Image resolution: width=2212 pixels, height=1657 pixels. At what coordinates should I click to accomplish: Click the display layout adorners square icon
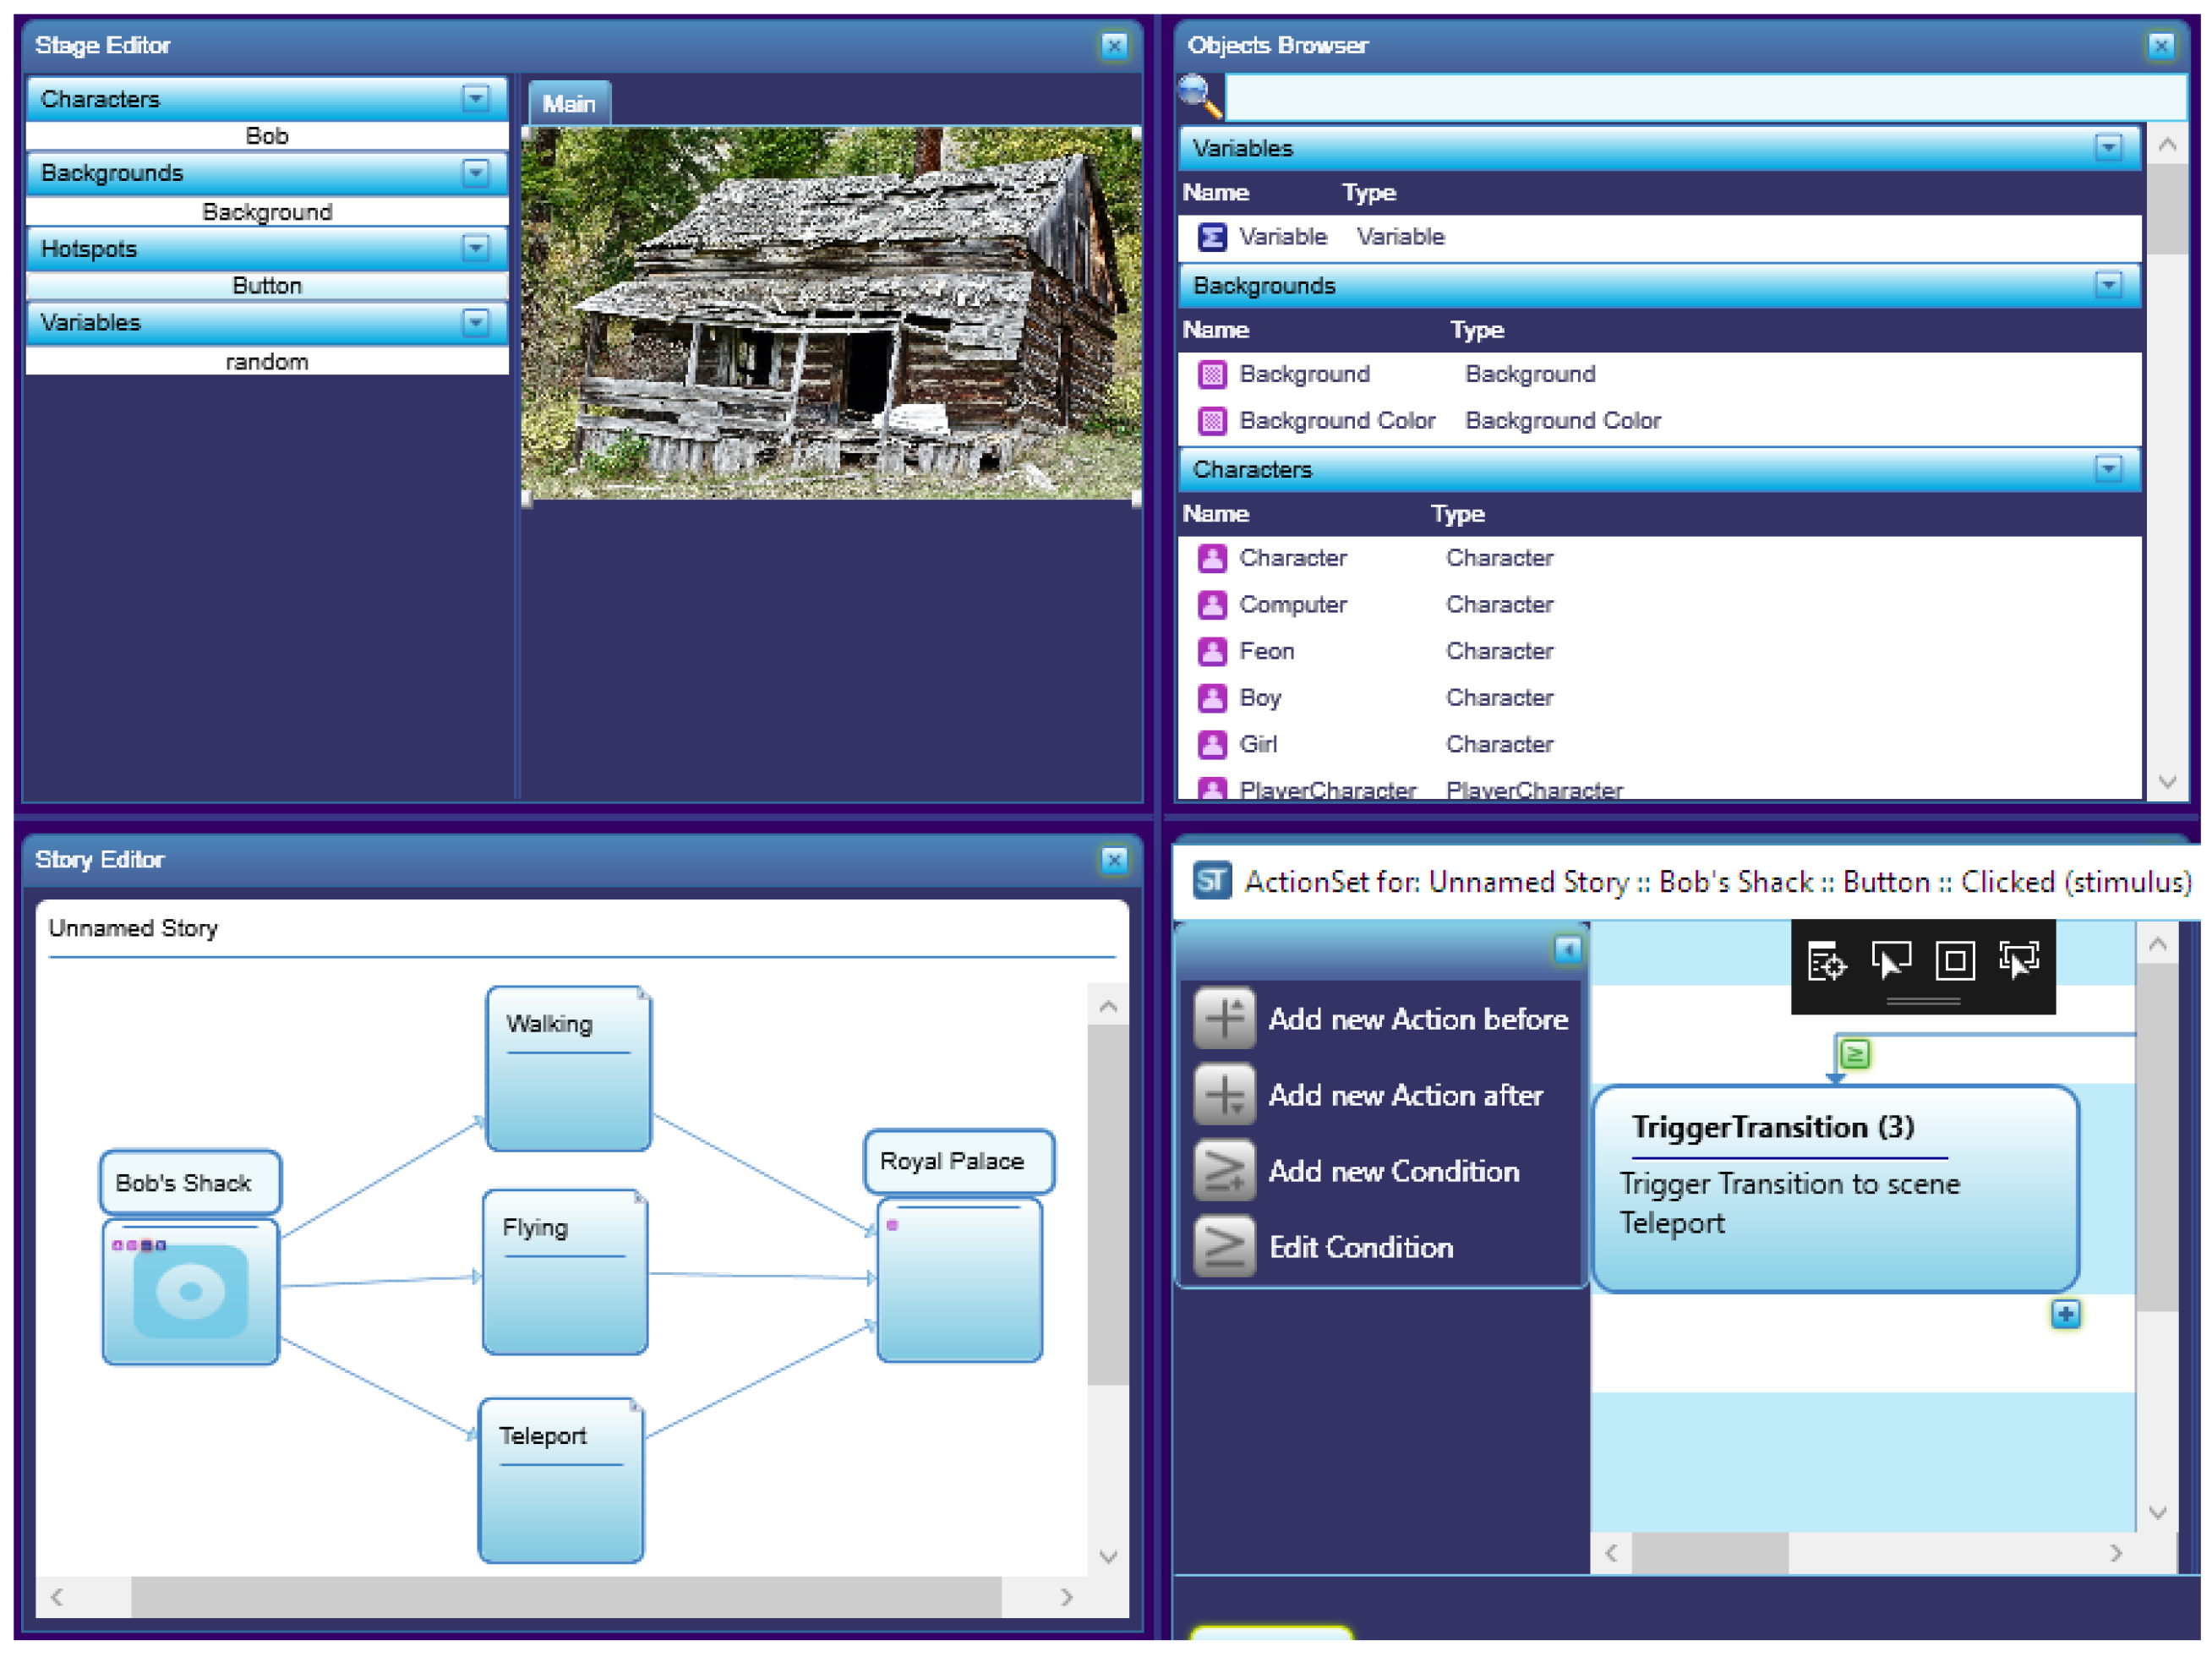click(1954, 961)
